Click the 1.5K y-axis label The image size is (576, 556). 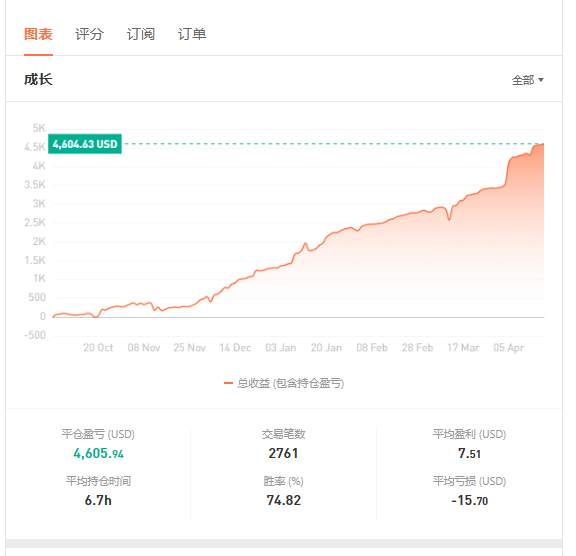(35, 260)
